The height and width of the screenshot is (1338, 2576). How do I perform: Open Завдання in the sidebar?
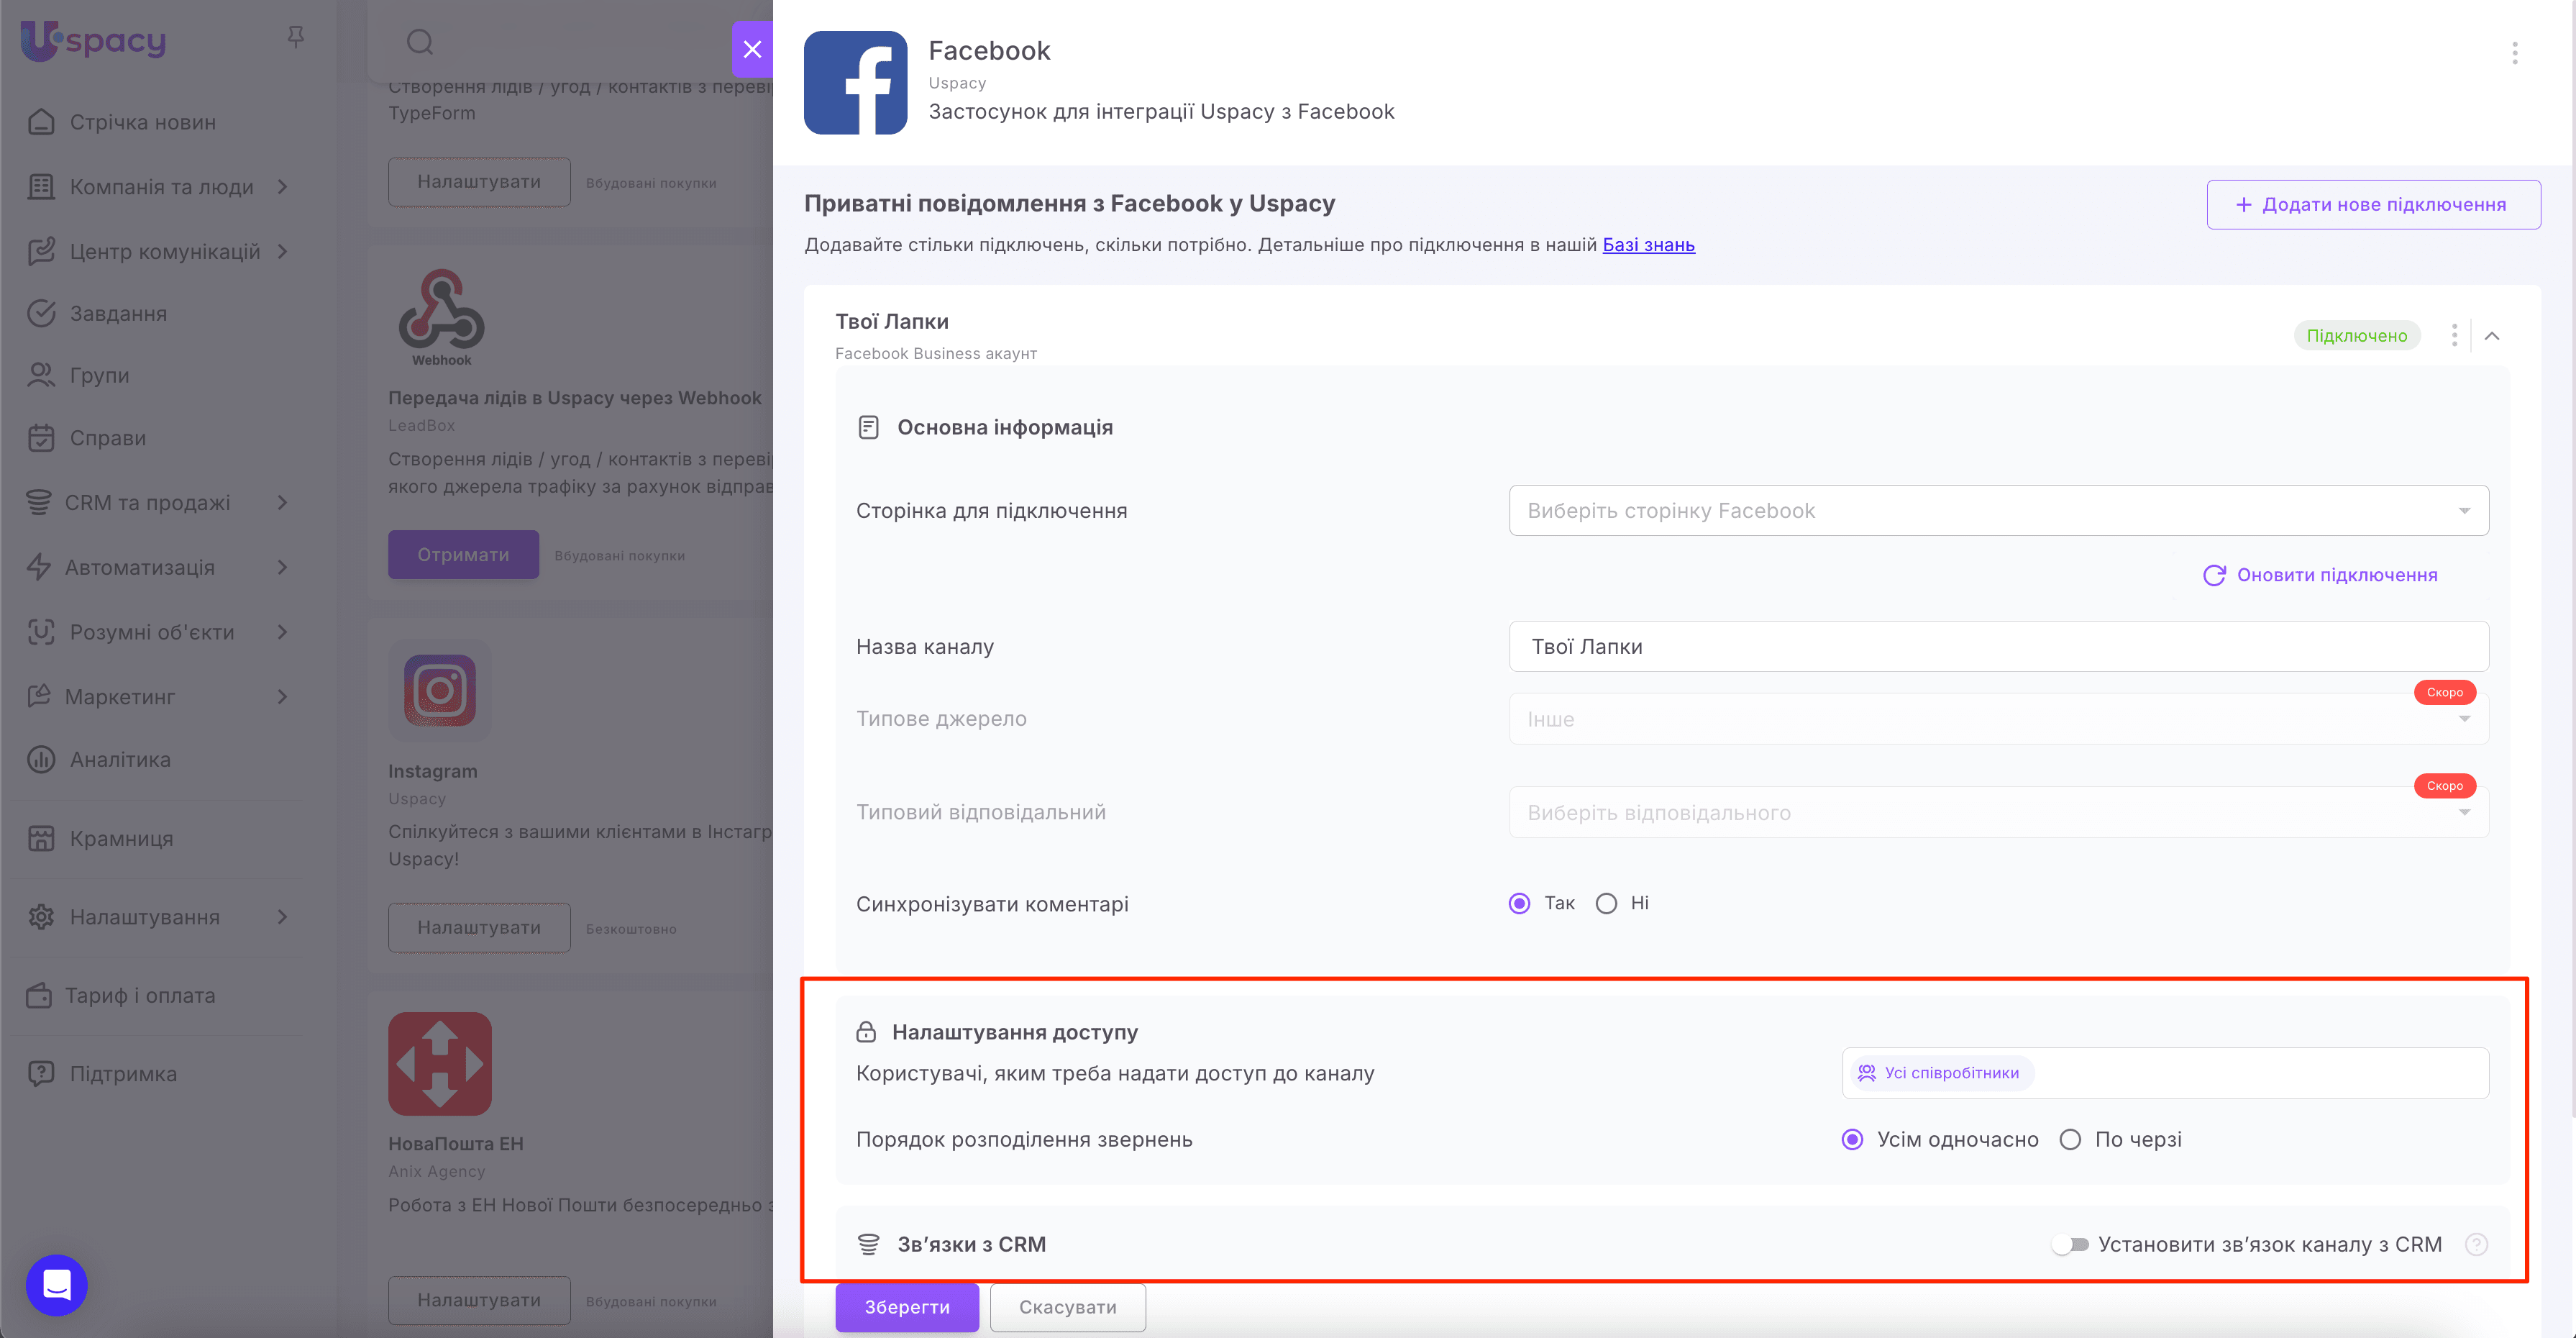(x=118, y=314)
